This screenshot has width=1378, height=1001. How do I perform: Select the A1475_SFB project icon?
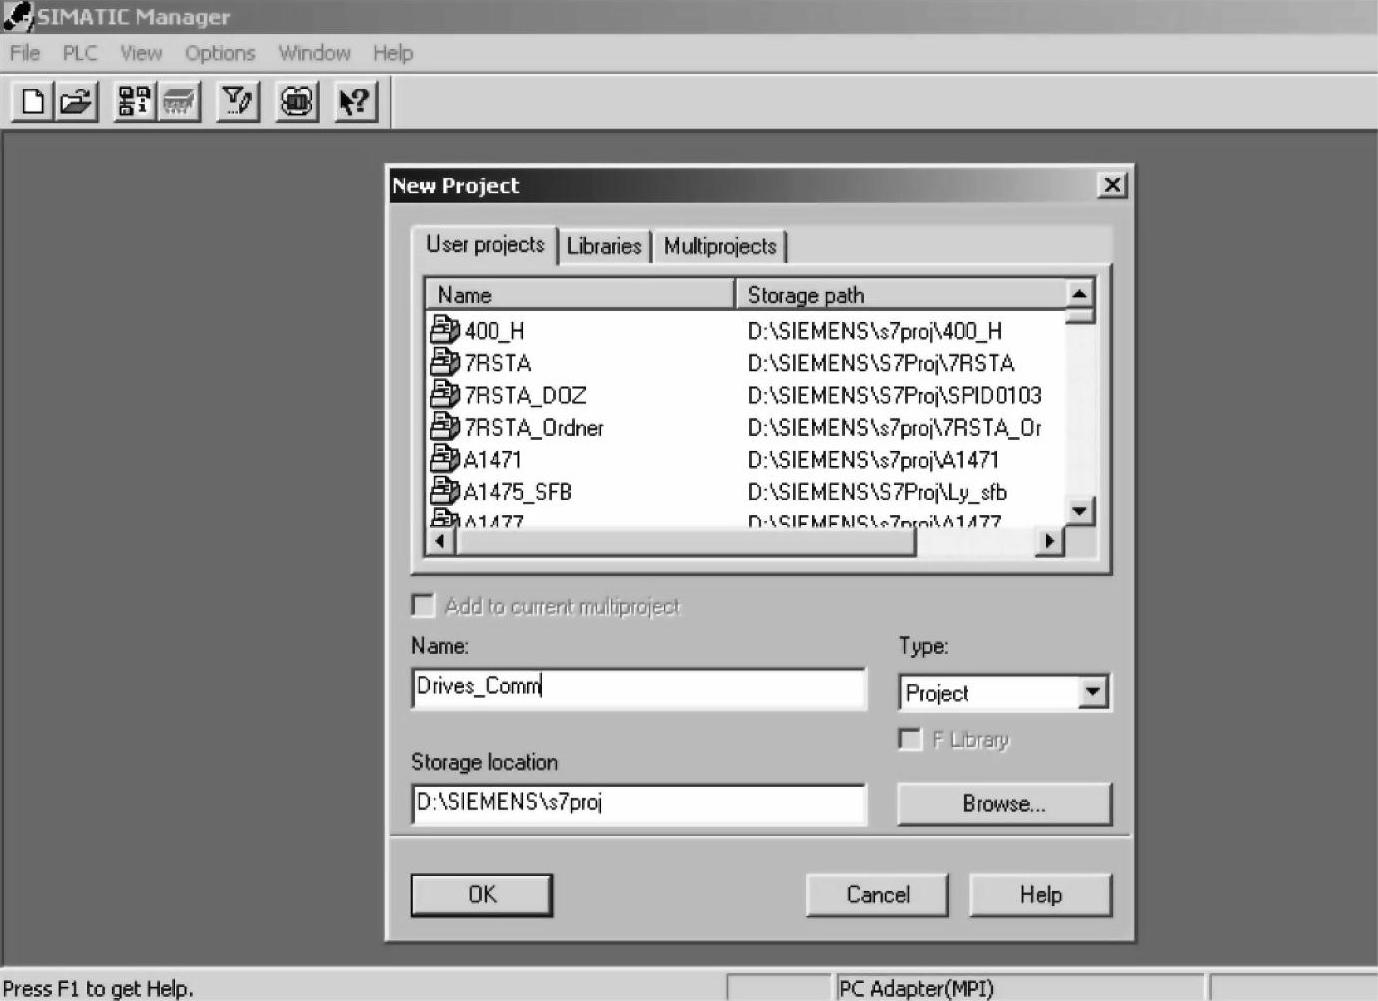(444, 490)
